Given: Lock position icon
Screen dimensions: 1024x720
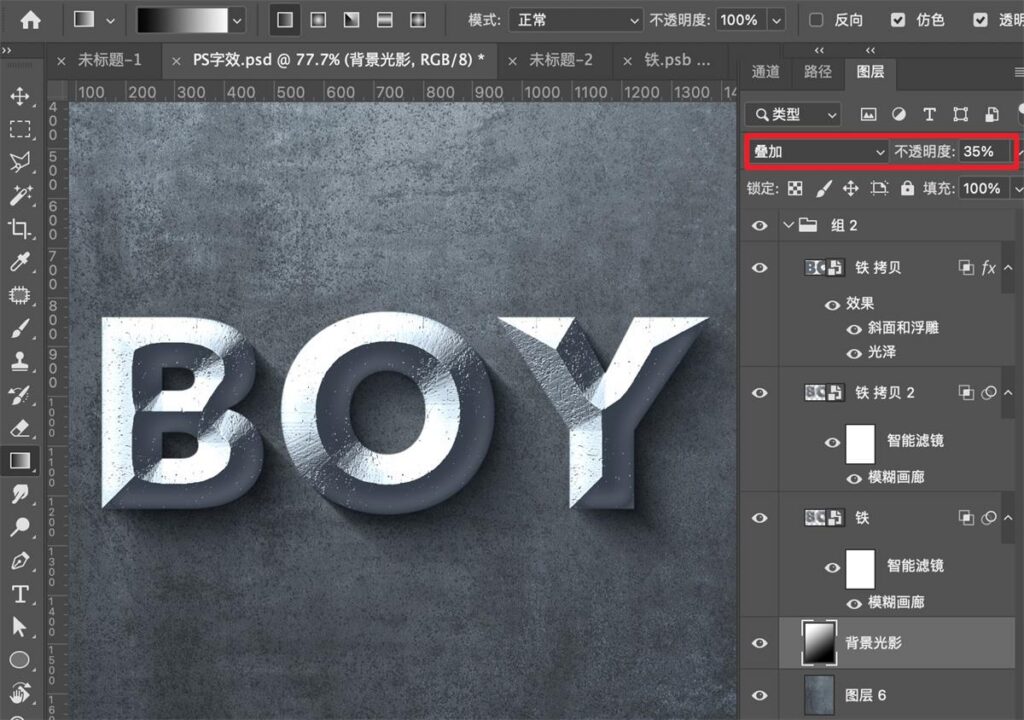Looking at the screenshot, I should (850, 189).
